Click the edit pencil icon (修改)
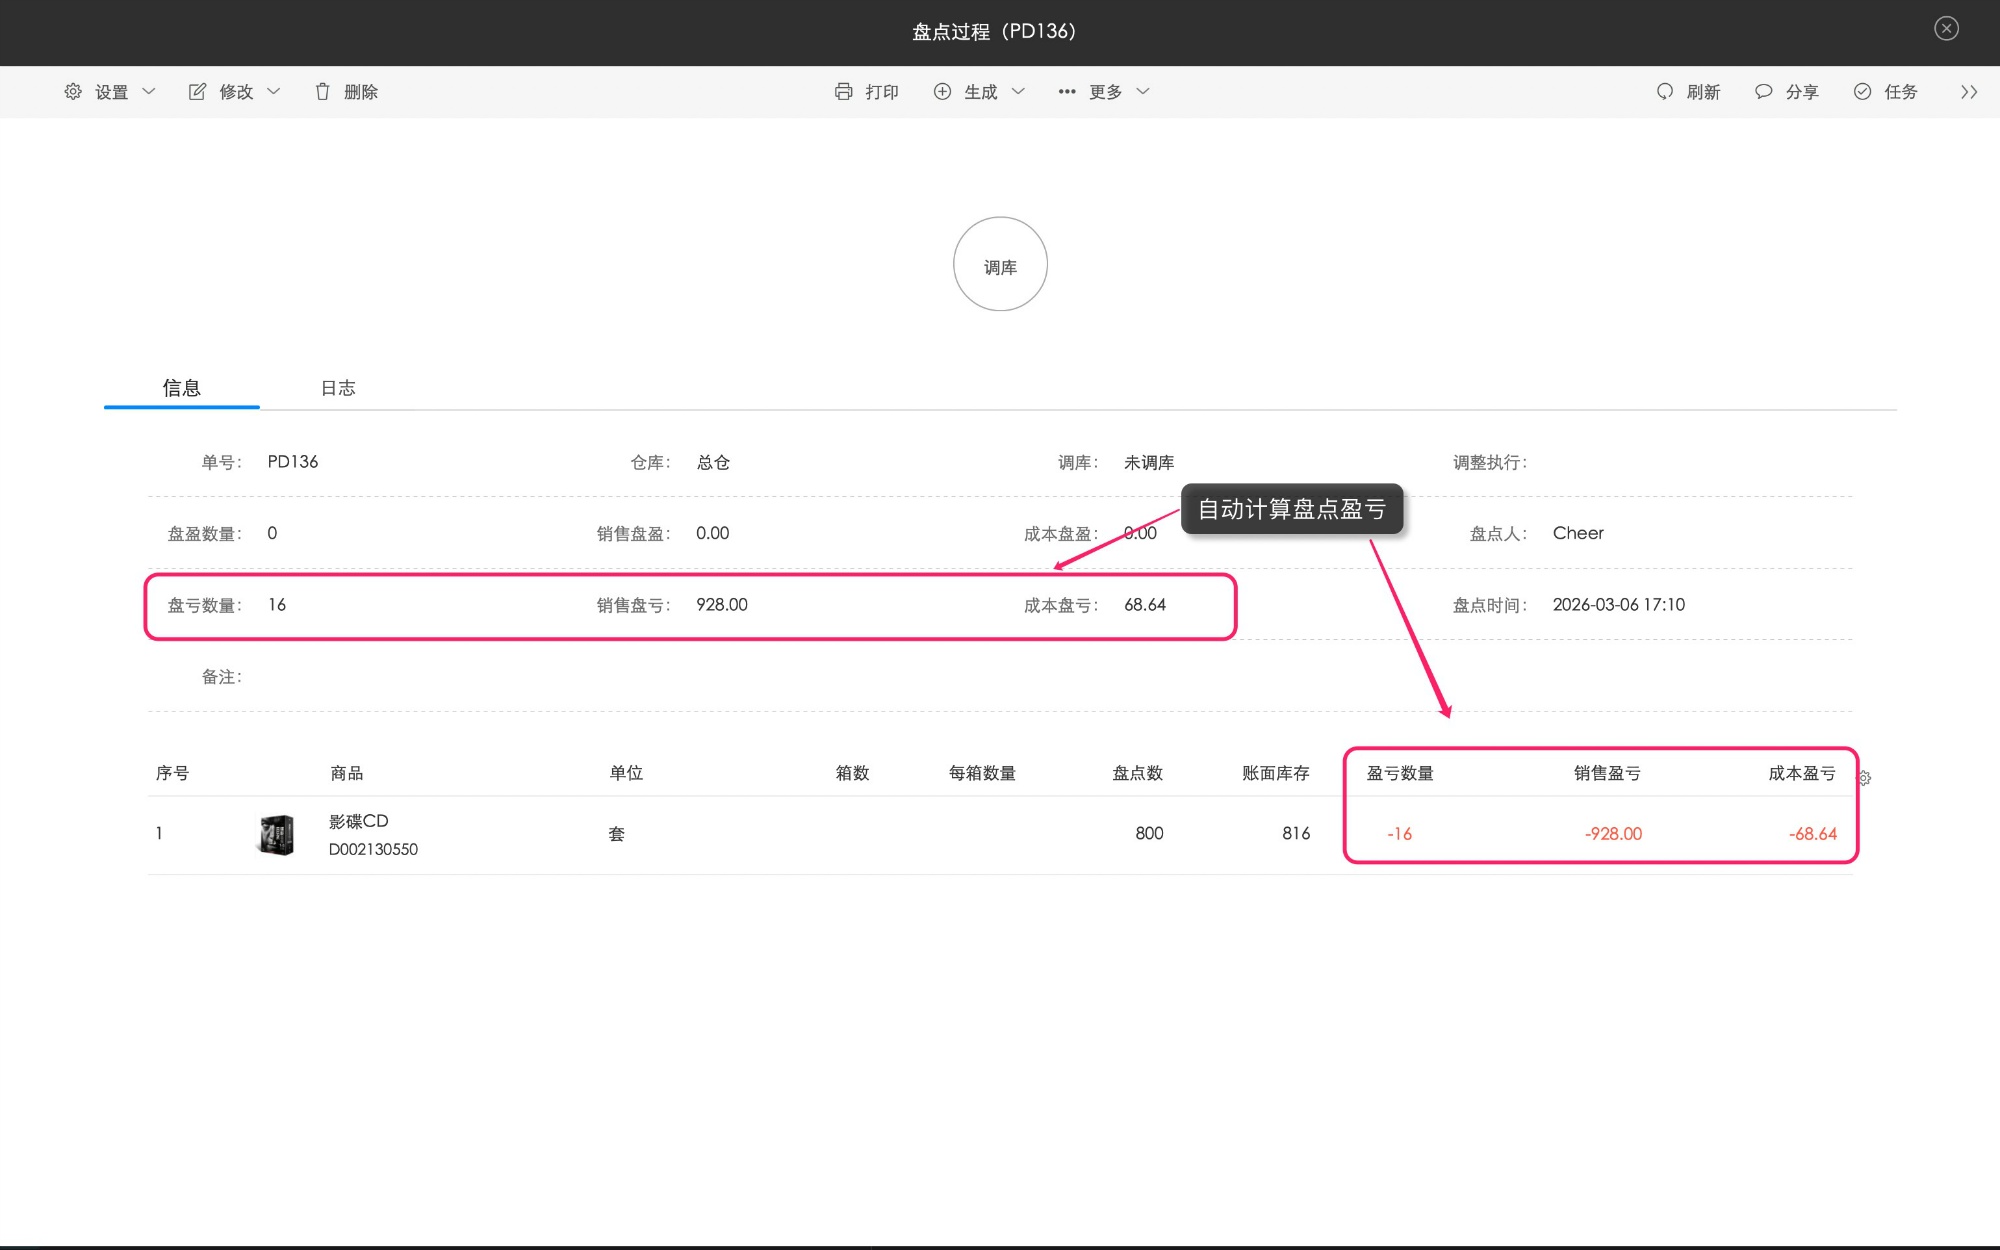The width and height of the screenshot is (2000, 1250). [198, 91]
